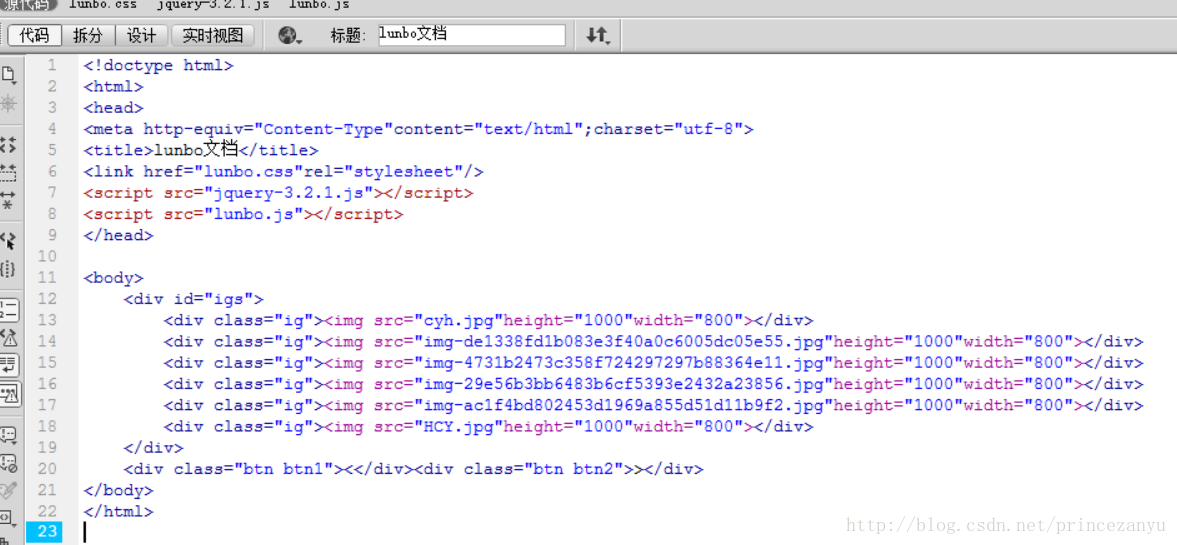This screenshot has width=1177, height=545.
Task: Select the 源代码 source code tab
Action: pos(27,5)
